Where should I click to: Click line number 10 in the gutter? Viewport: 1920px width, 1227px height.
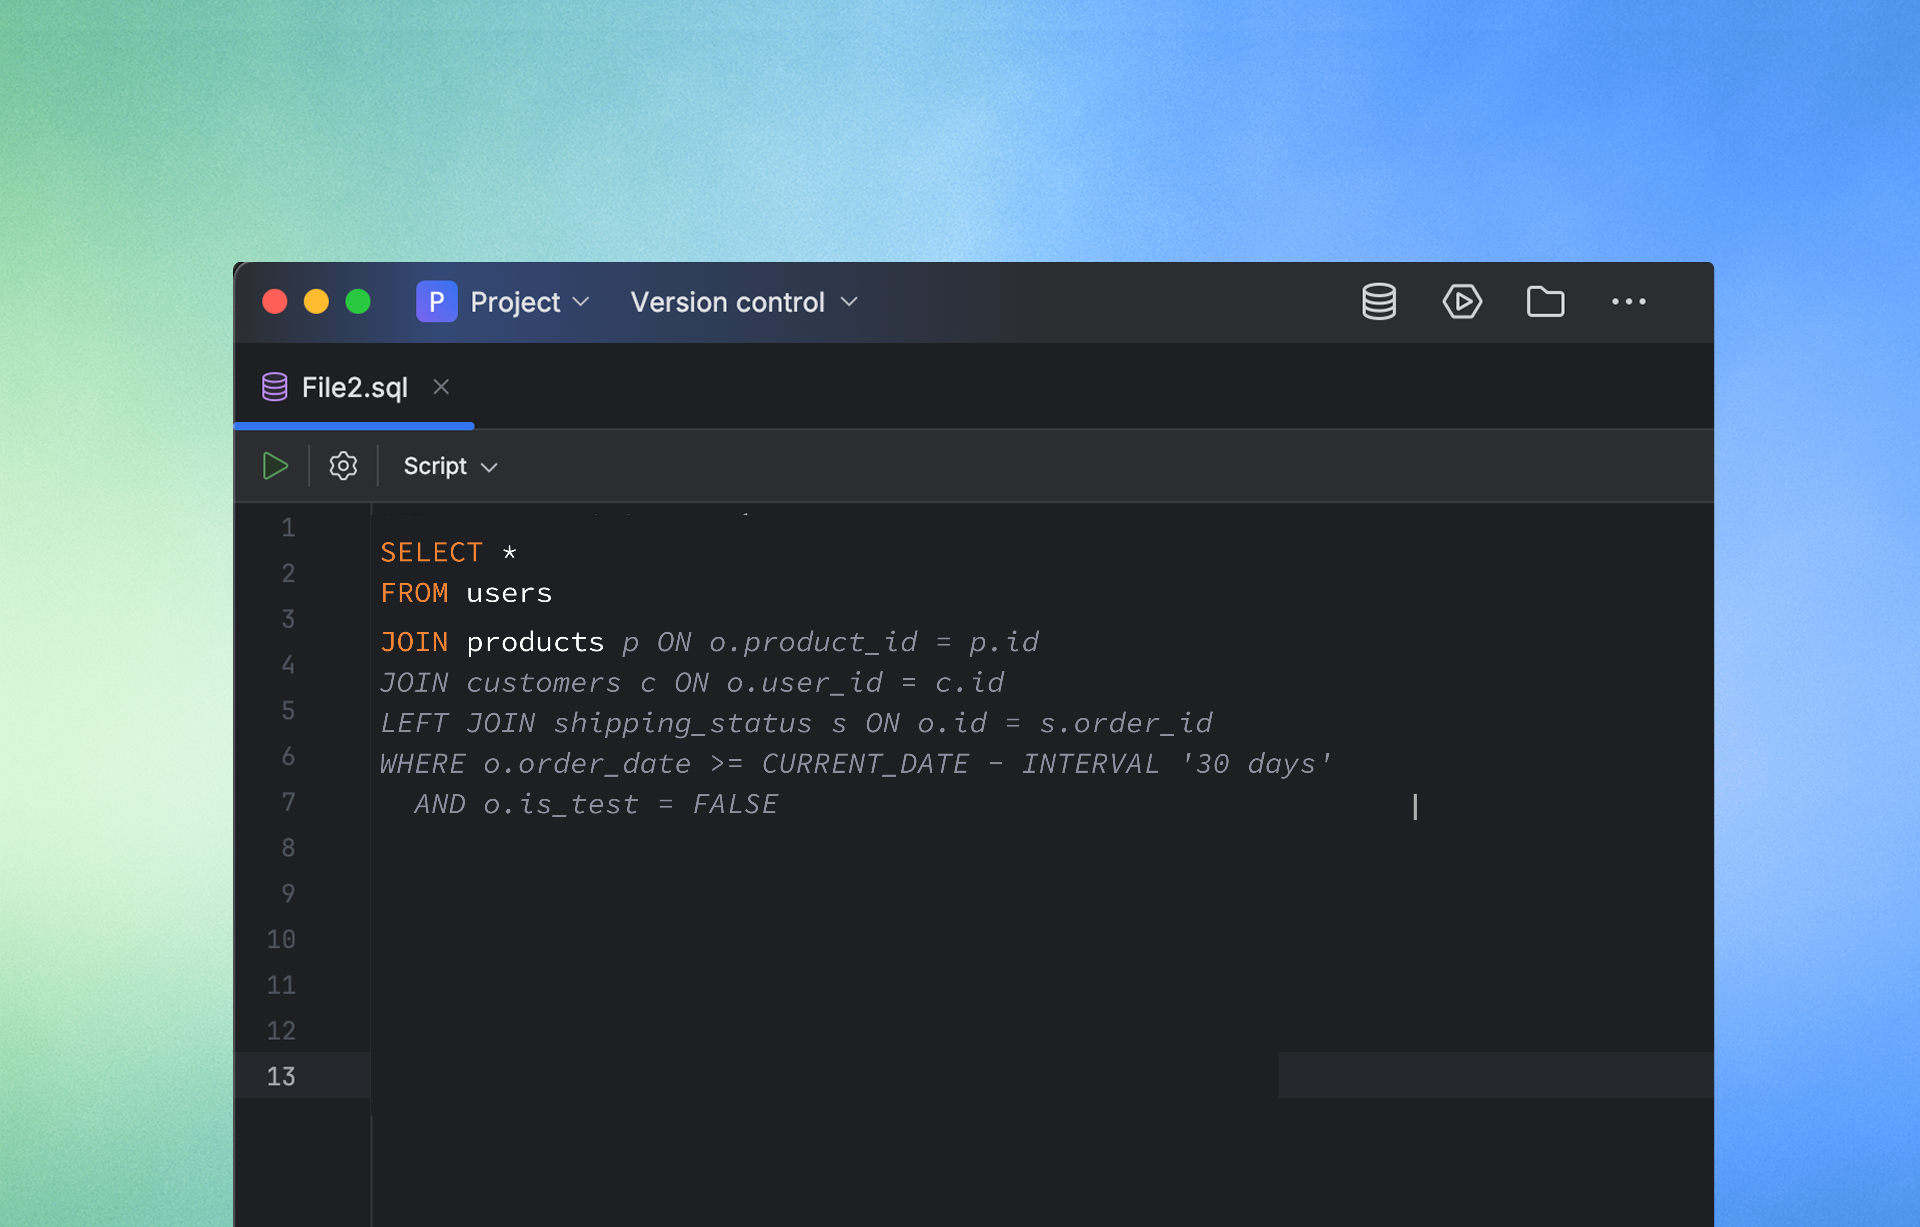click(x=281, y=939)
